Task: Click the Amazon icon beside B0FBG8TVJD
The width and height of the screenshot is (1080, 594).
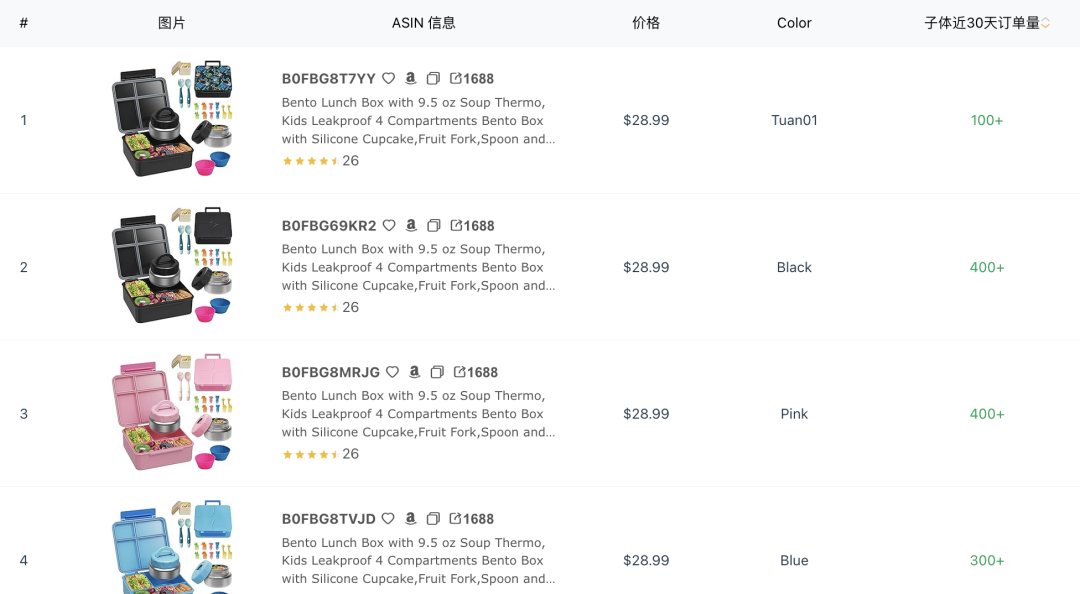Action: pos(411,518)
